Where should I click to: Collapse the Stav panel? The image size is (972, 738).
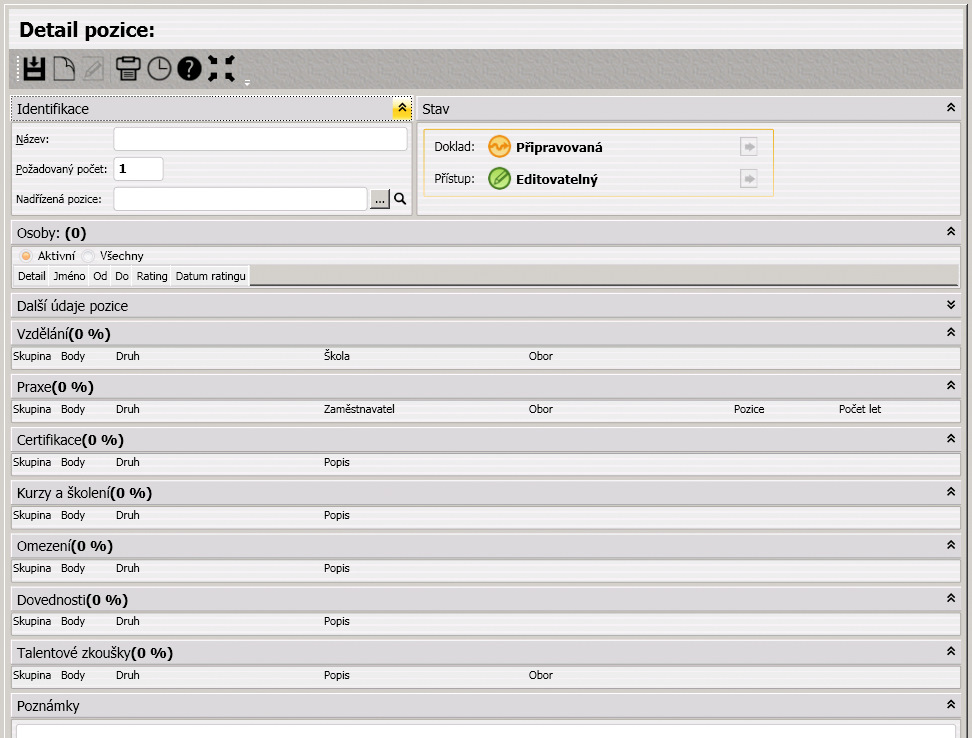pos(950,107)
